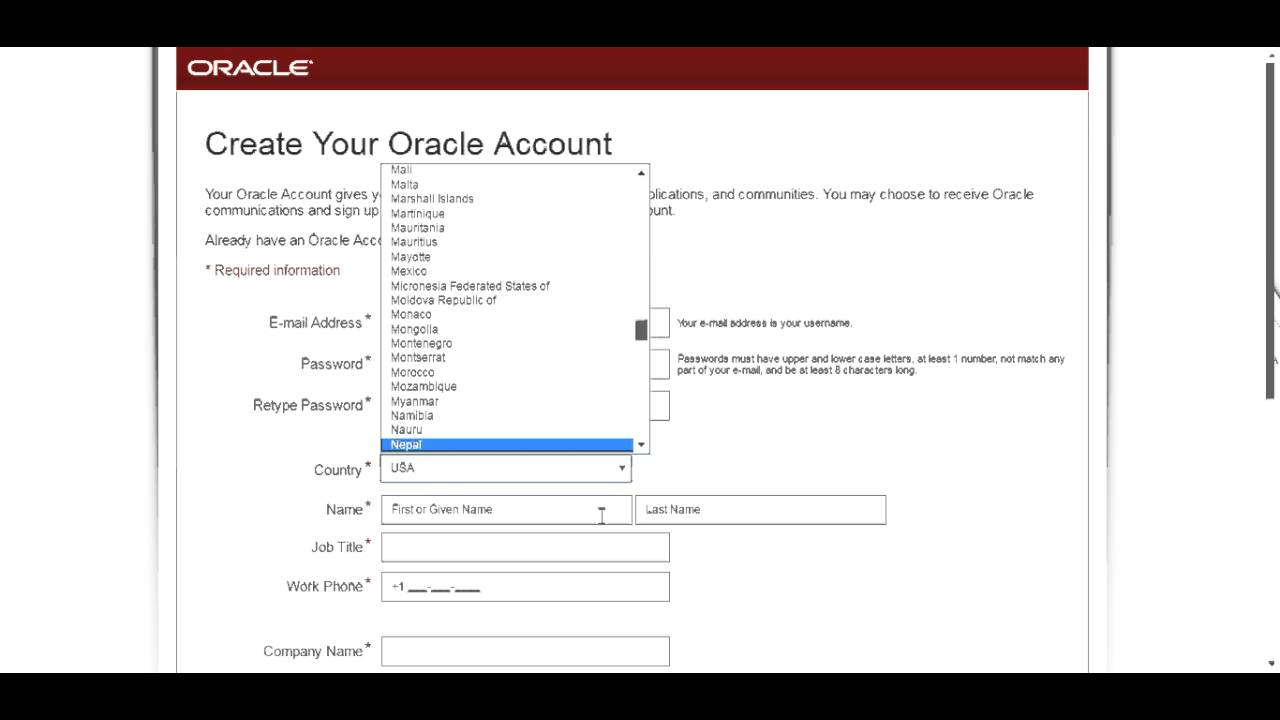Click the page scroll-down arrow

click(x=1272, y=663)
